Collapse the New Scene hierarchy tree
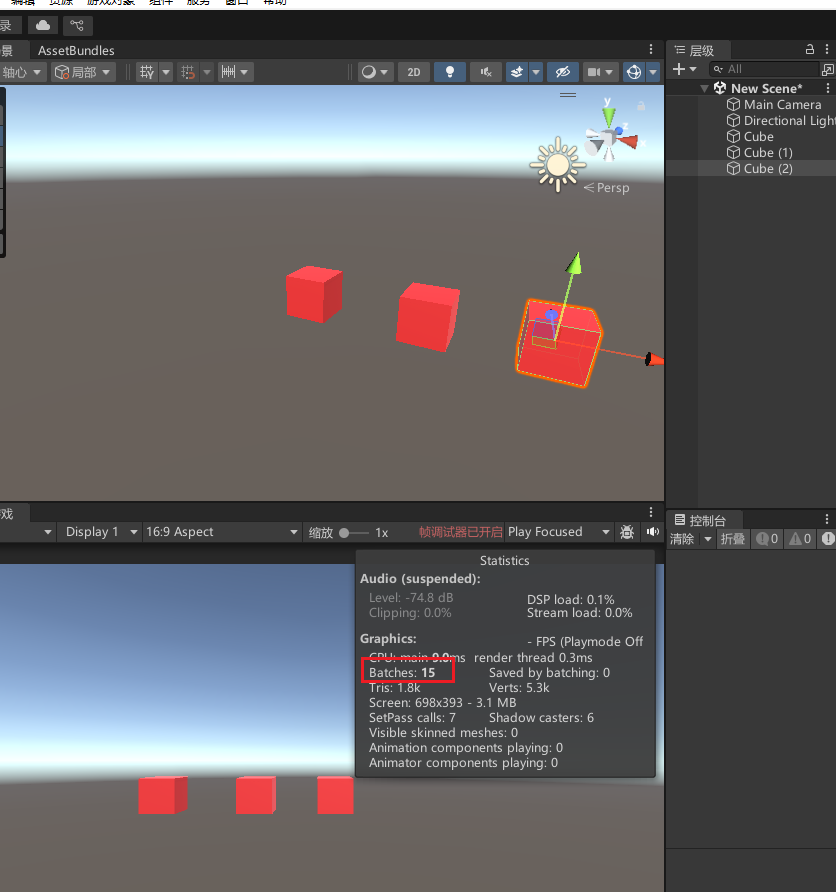The height and width of the screenshot is (892, 836). pyautogui.click(x=705, y=88)
